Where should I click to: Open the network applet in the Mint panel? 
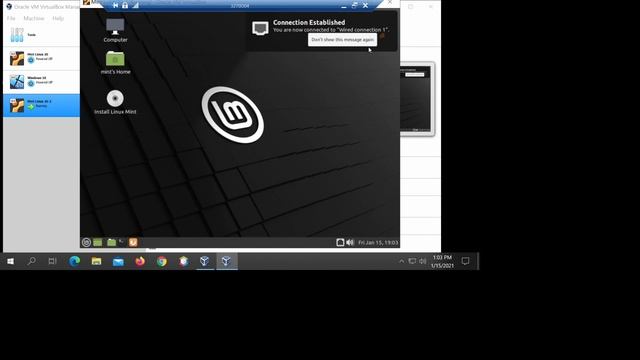tap(340, 242)
